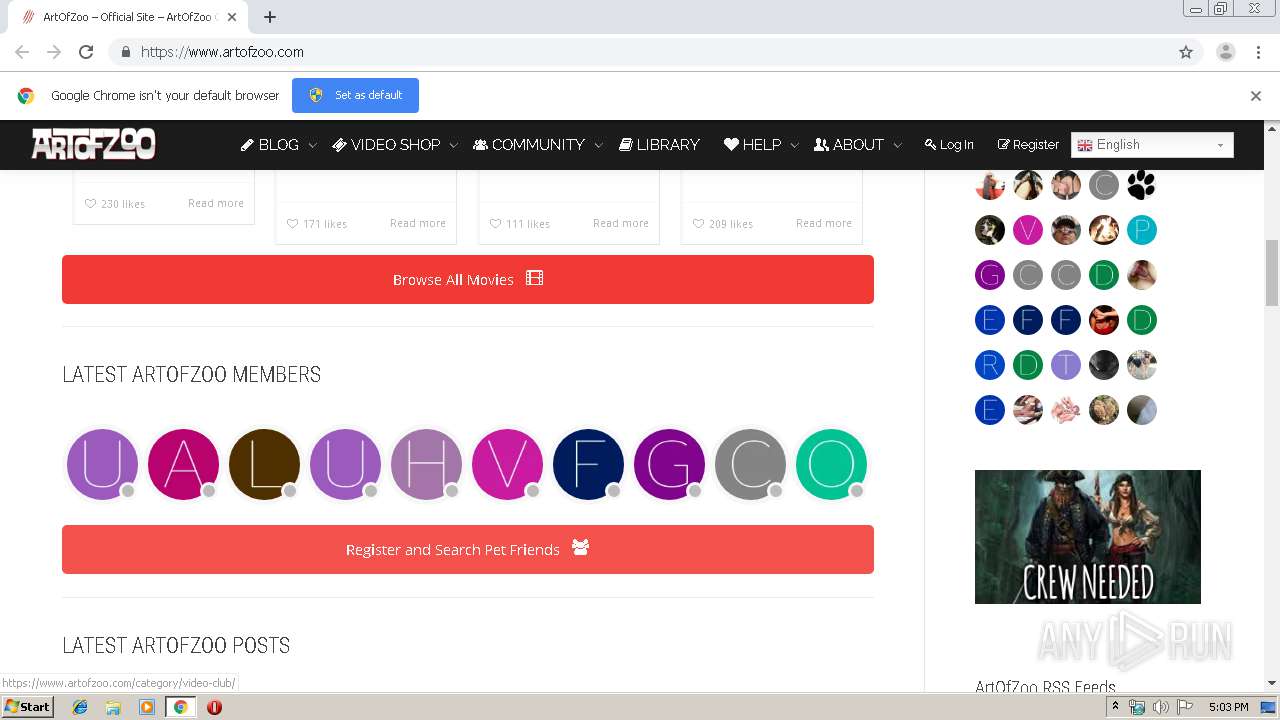
Task: Select the large purple G member avatar
Action: pos(669,464)
